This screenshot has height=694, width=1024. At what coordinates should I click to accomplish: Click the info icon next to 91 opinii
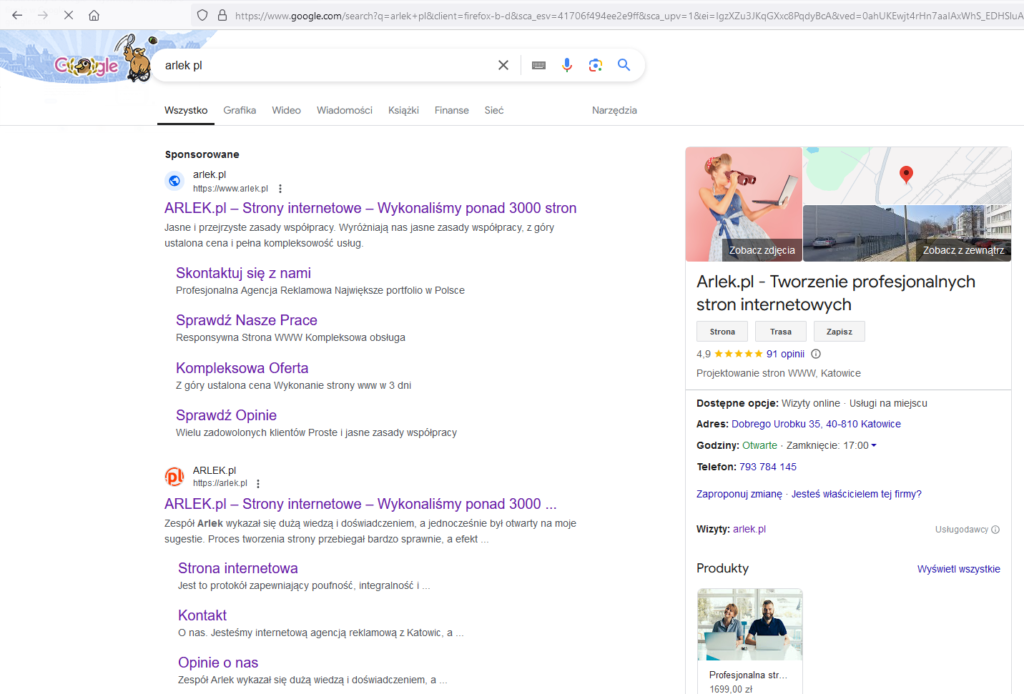coord(816,354)
